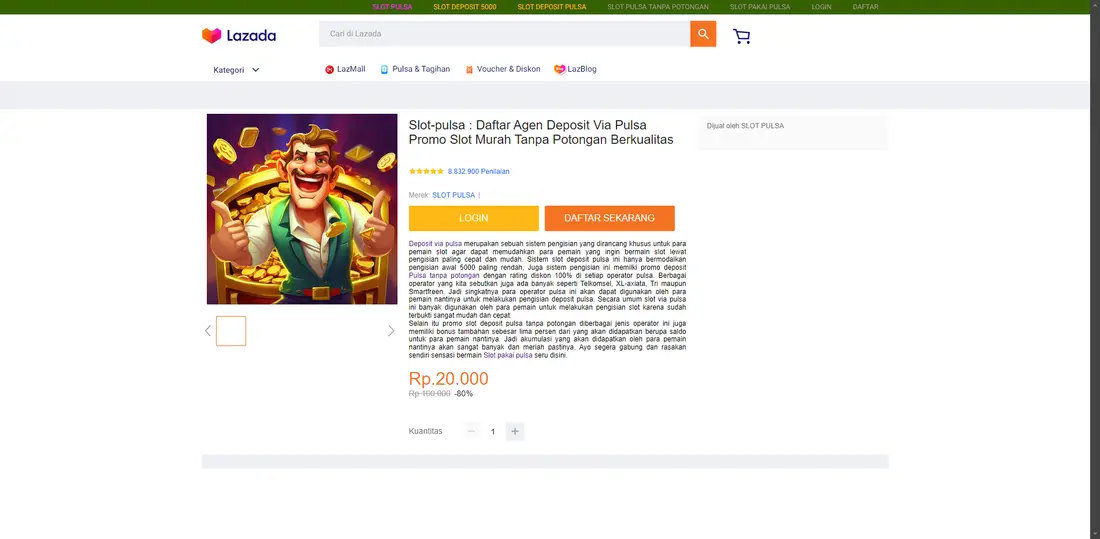Click the Pulsa & Tagihan phone icon

[x=384, y=69]
